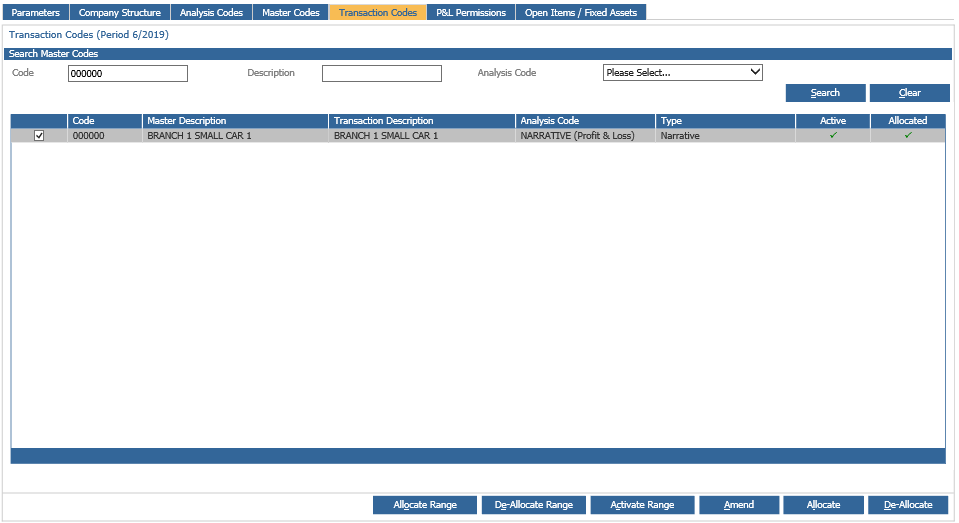Click the Amend button

pyautogui.click(x=739, y=505)
